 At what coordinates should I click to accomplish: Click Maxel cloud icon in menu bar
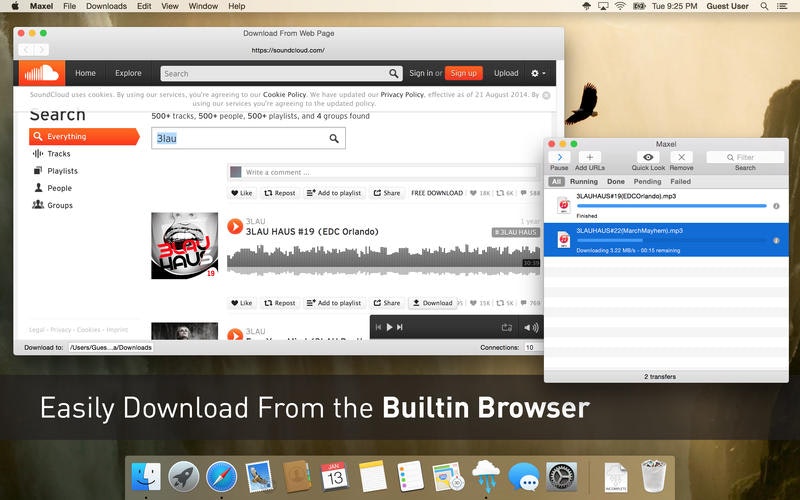tap(587, 6)
